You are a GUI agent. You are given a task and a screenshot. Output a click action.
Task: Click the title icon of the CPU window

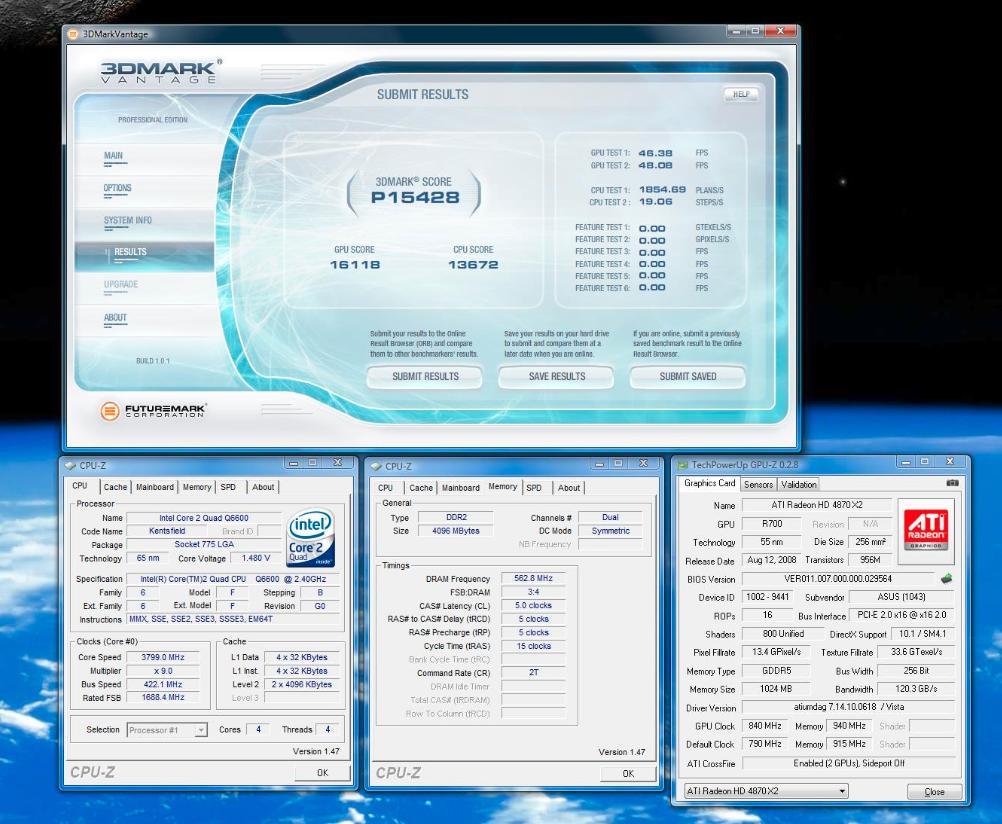(71, 466)
